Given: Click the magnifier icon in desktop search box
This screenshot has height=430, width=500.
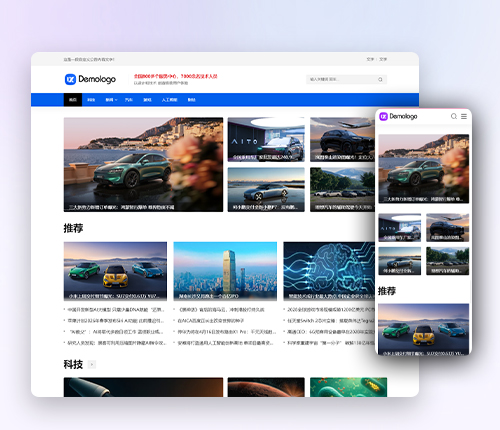Looking at the screenshot, I should 380,79.
